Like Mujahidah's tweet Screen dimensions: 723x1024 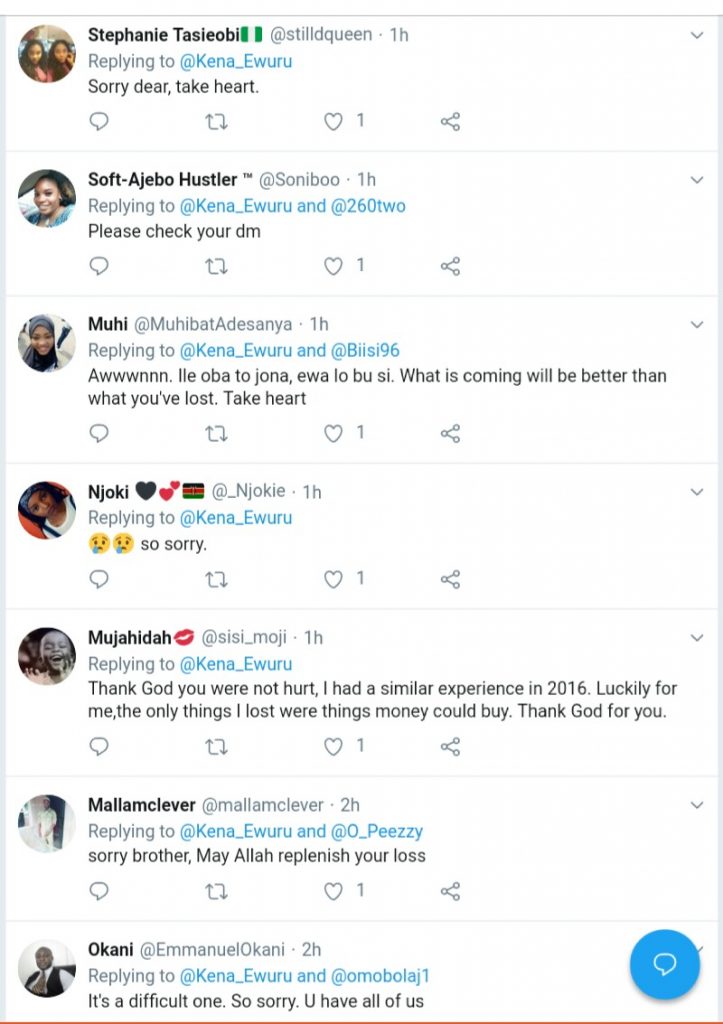click(x=334, y=747)
